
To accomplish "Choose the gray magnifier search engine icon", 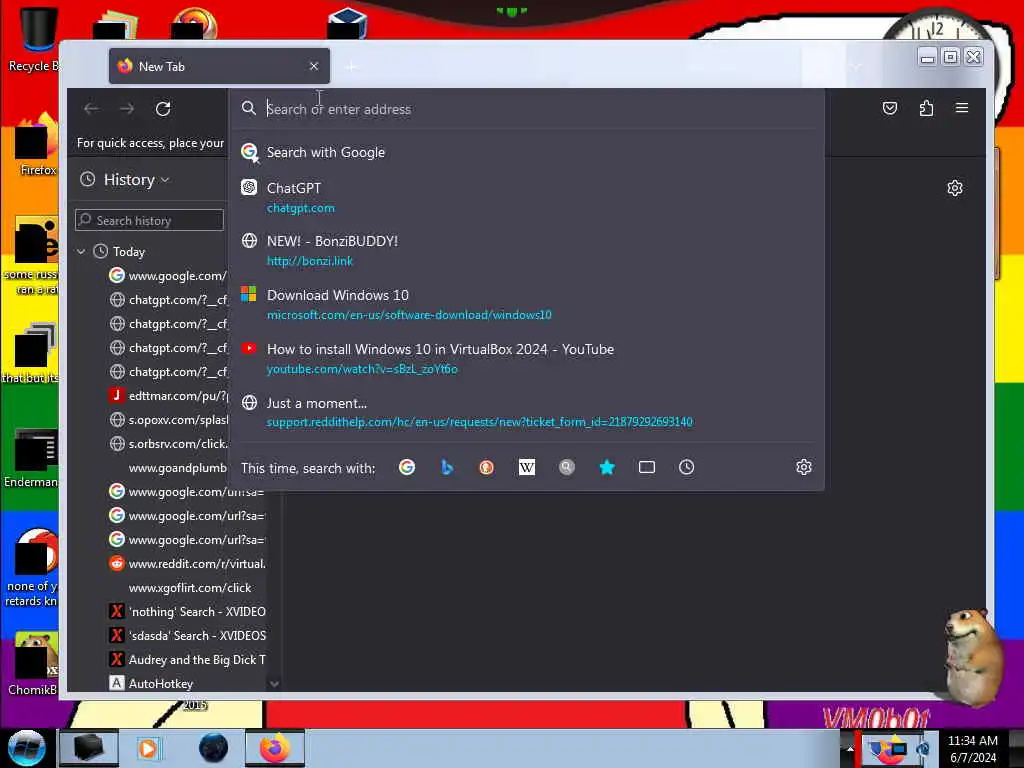I will pos(567,467).
